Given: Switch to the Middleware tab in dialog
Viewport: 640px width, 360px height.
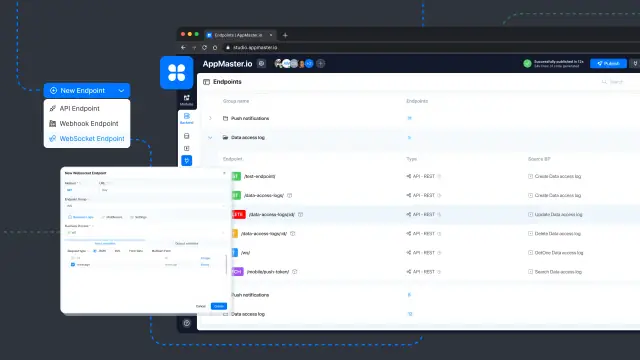Looking at the screenshot, I should tap(112, 217).
